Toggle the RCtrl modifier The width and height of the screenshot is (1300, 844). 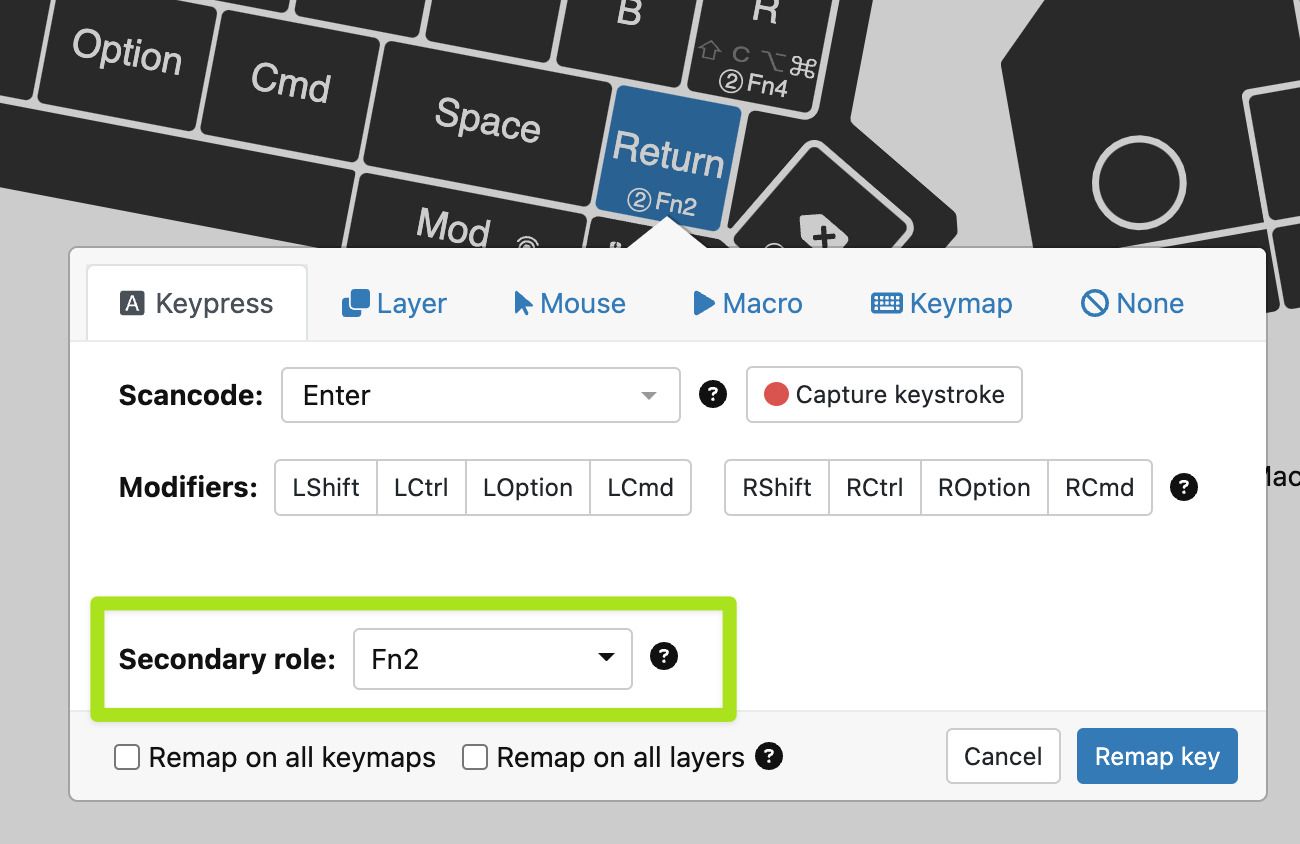click(x=874, y=487)
